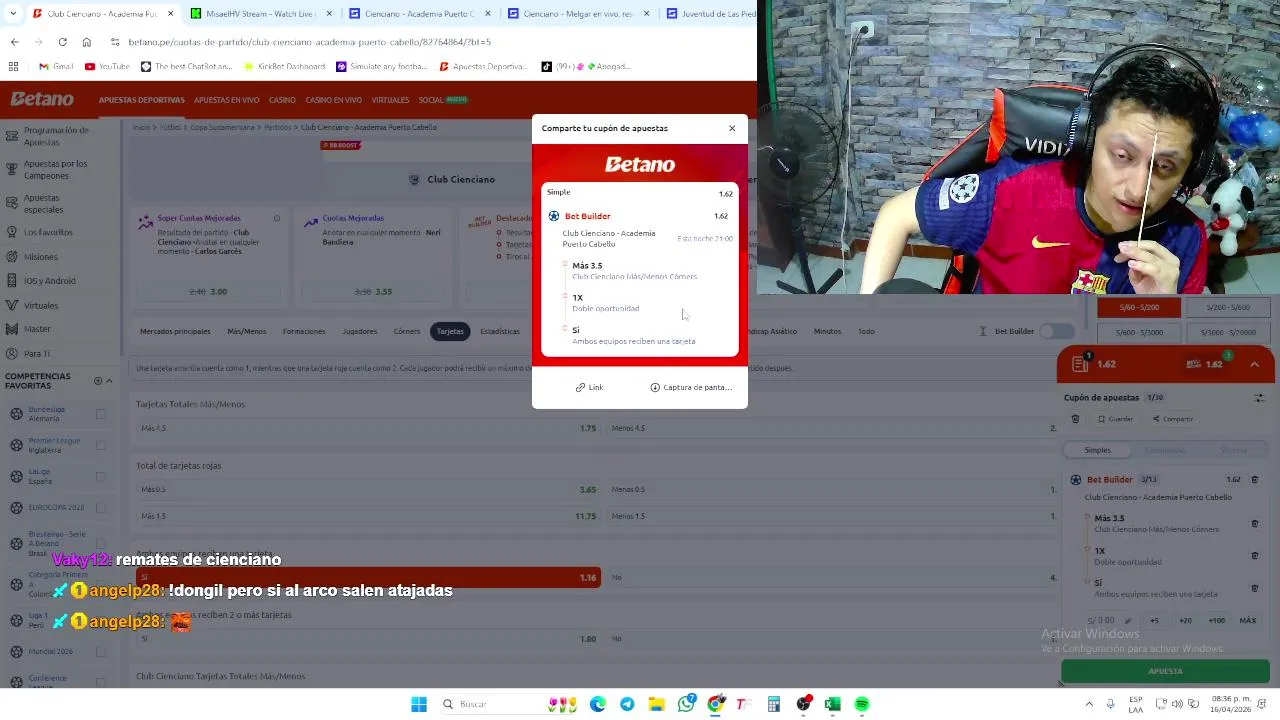This screenshot has height=720, width=1280.
Task: Set stake with MÁX button
Action: (1248, 620)
